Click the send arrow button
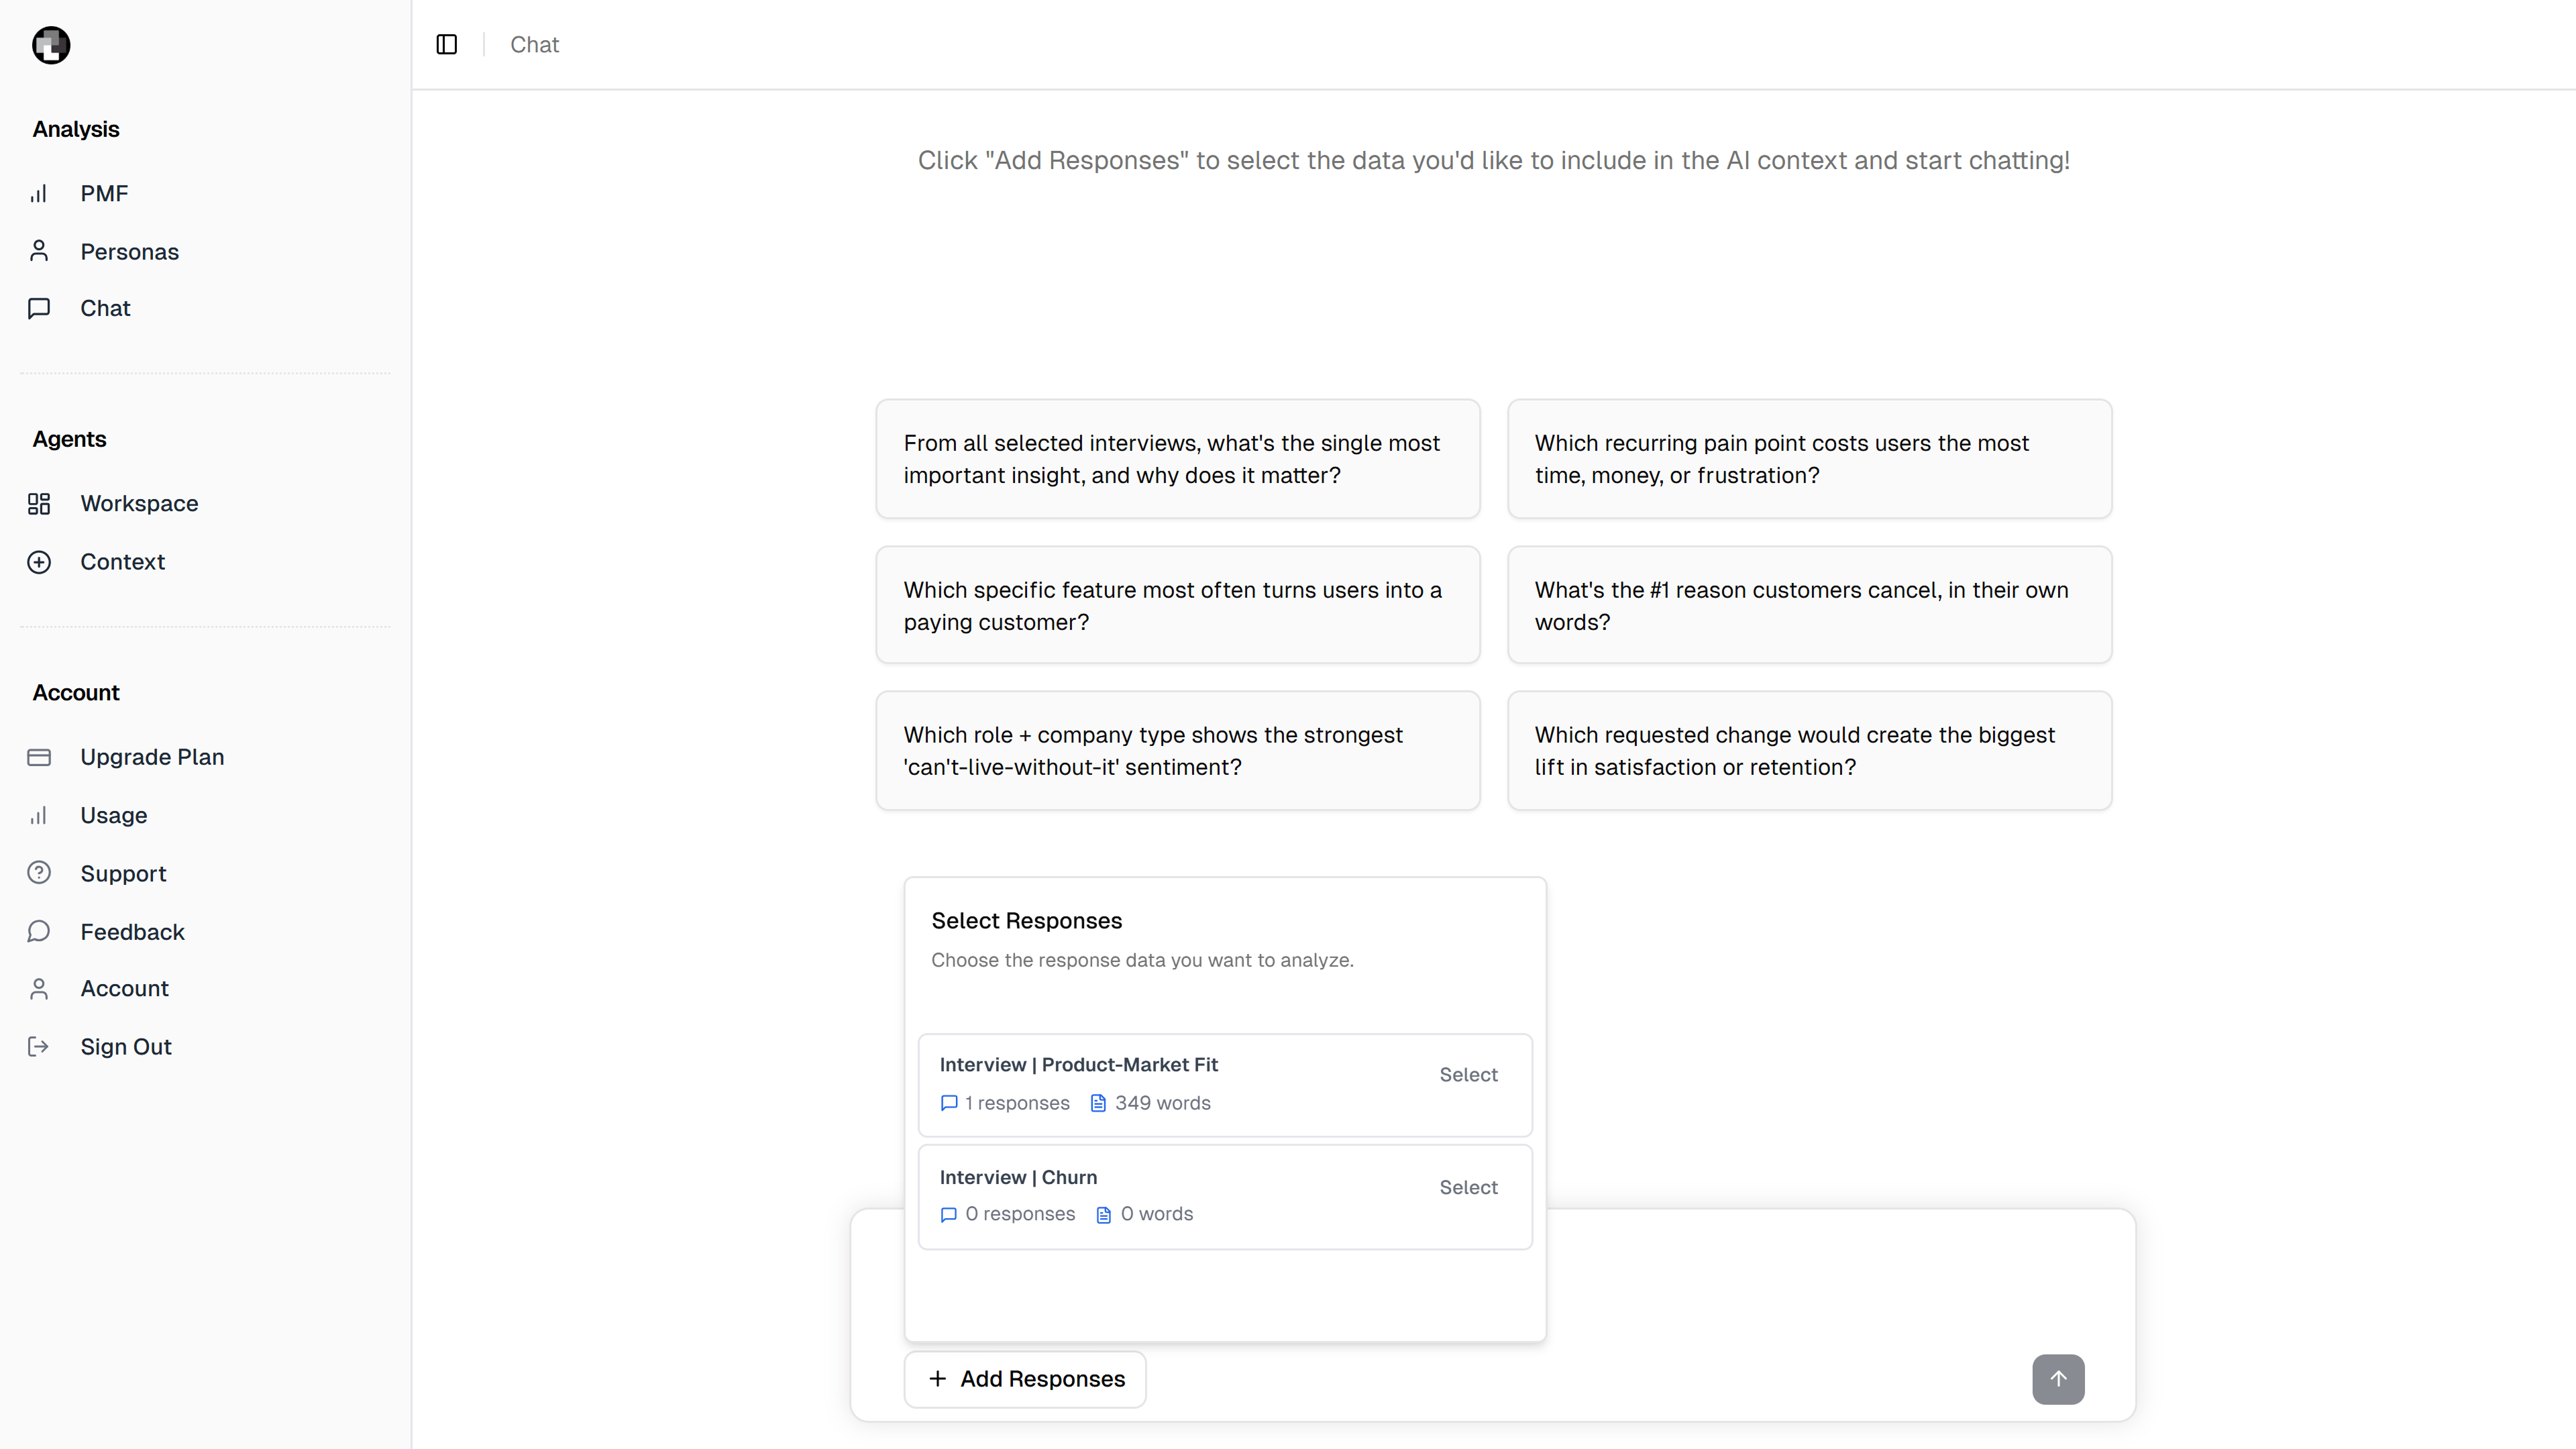This screenshot has height=1449, width=2576. pyautogui.click(x=2058, y=1379)
